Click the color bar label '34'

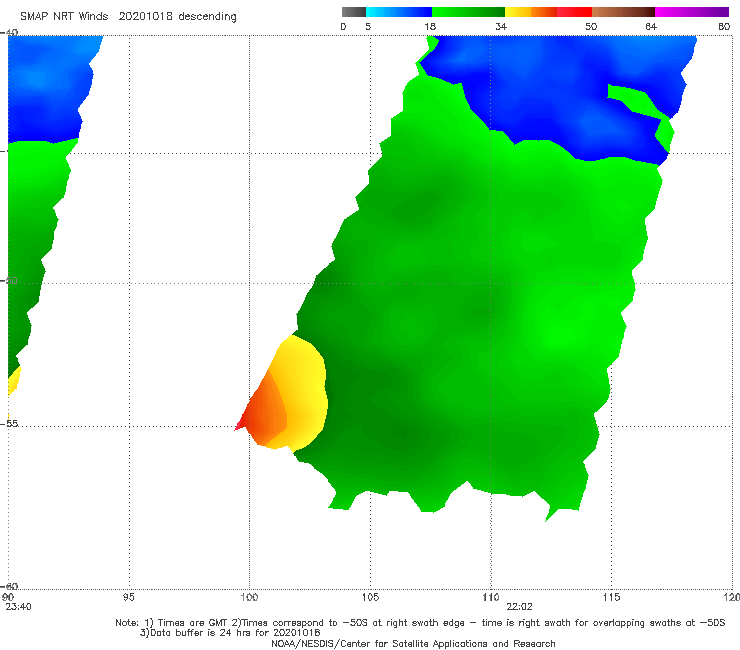(501, 27)
